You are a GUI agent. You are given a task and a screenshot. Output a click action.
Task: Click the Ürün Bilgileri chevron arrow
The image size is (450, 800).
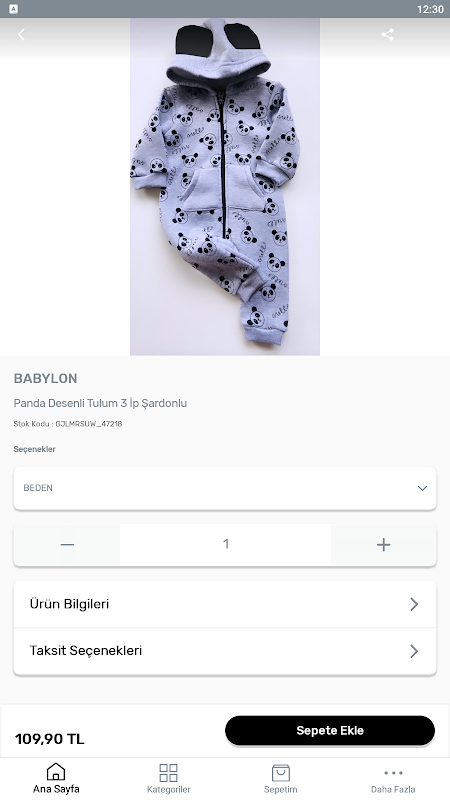(414, 604)
